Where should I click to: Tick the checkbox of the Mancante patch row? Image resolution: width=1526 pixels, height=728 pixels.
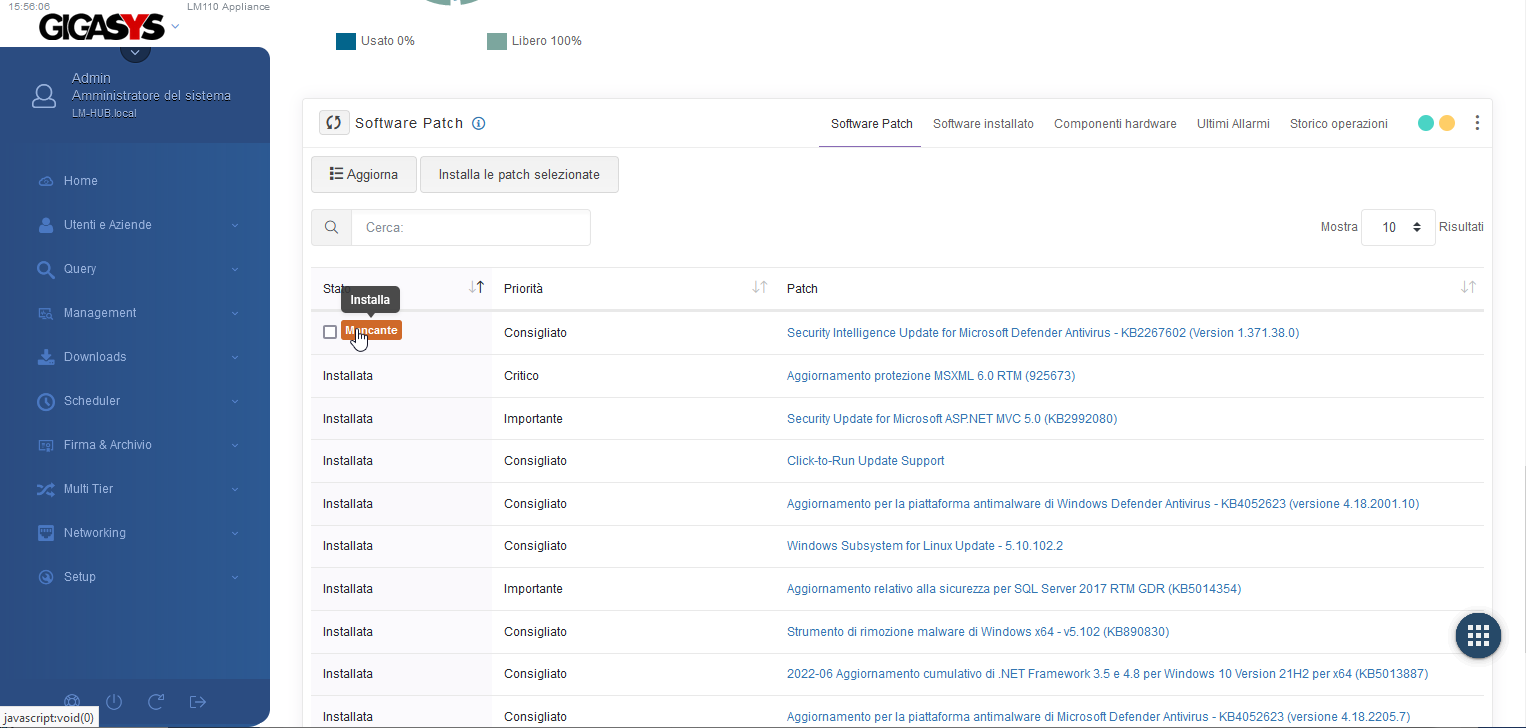[x=330, y=332]
